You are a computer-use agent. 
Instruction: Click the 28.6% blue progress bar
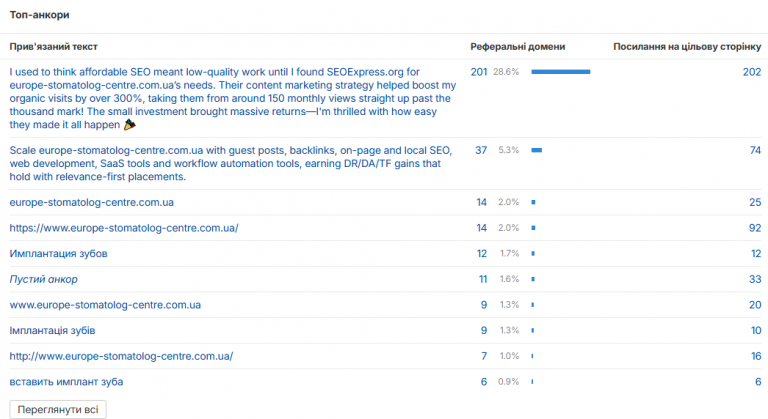(561, 72)
